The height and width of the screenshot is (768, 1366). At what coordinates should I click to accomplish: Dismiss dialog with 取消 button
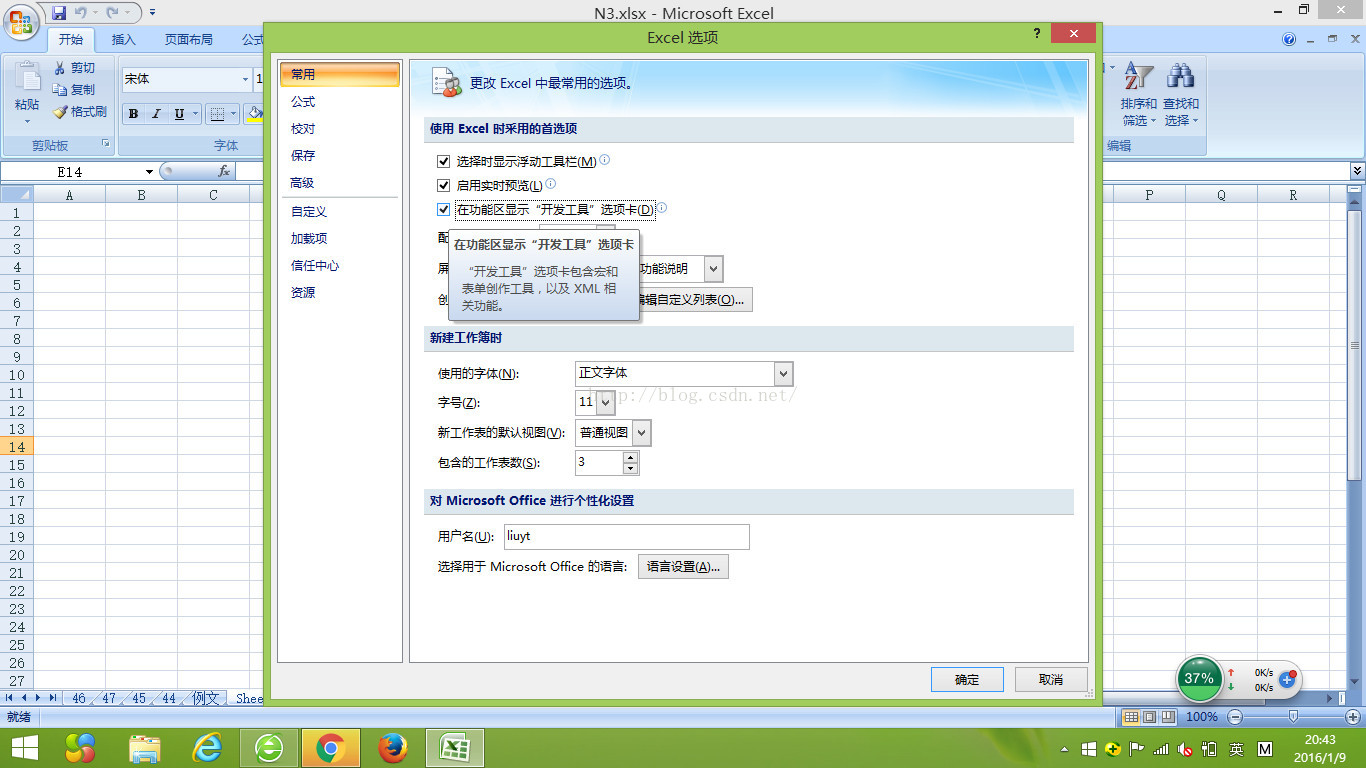point(1051,680)
